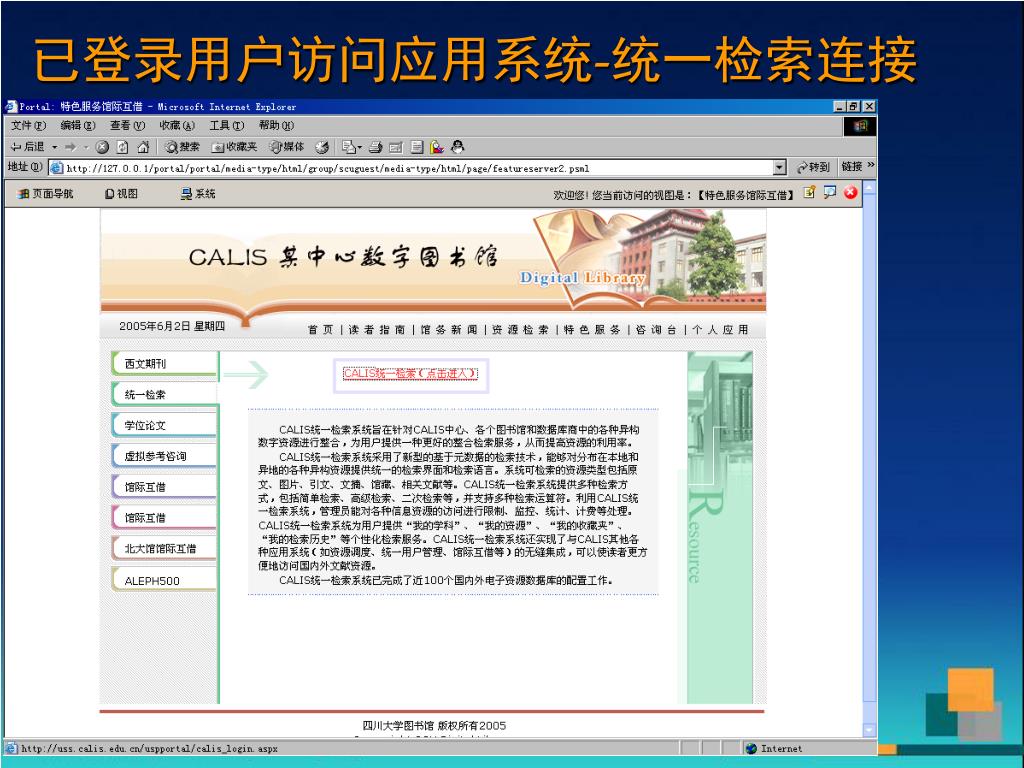Select 个人应用 in the site navigation

(x=720, y=330)
